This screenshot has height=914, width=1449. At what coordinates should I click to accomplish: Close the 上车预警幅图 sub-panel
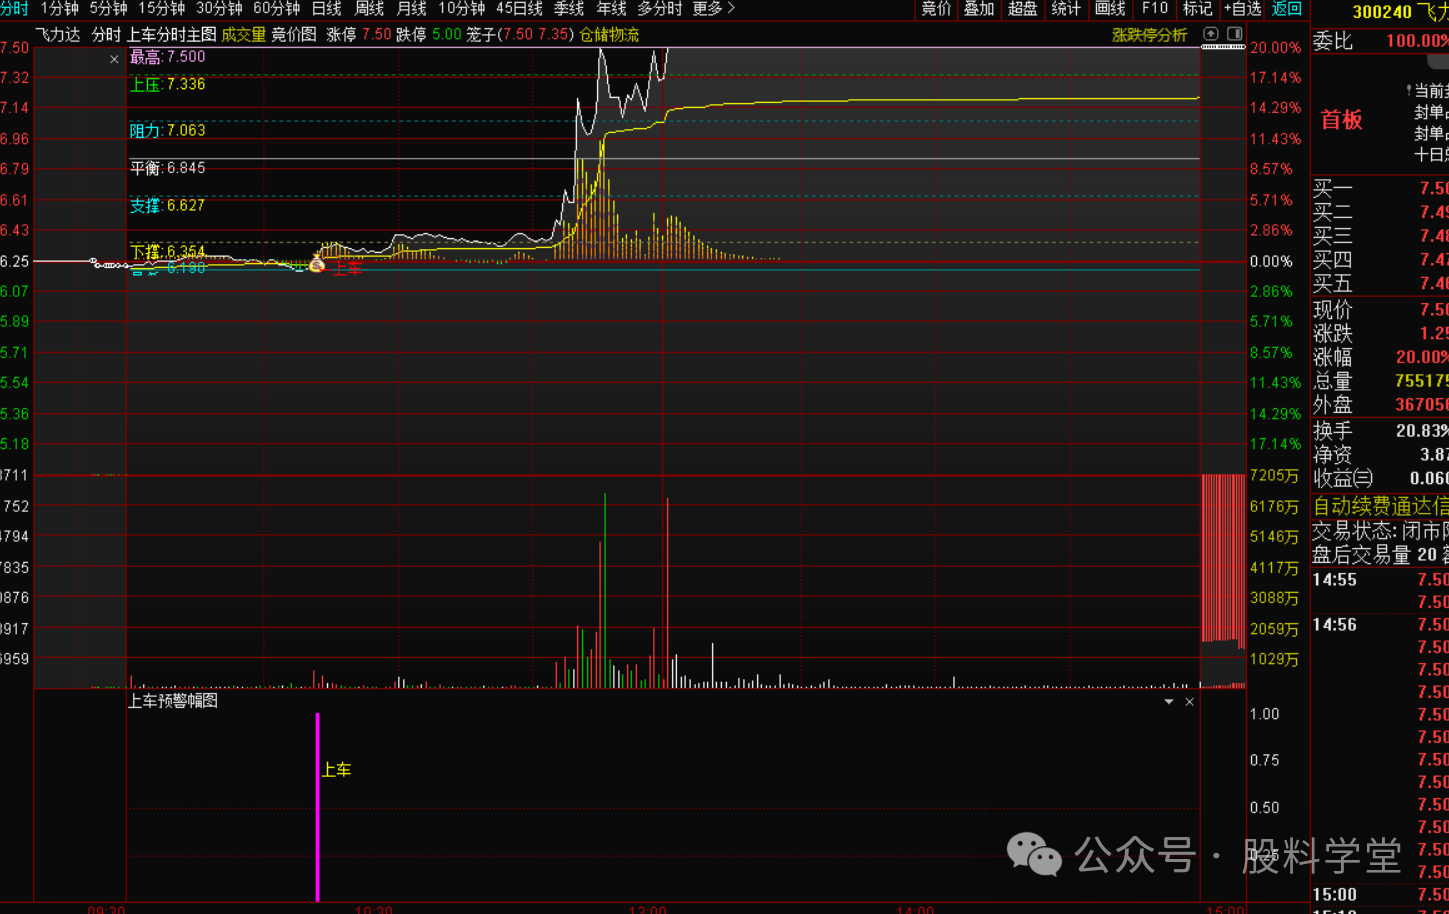pos(1189,702)
